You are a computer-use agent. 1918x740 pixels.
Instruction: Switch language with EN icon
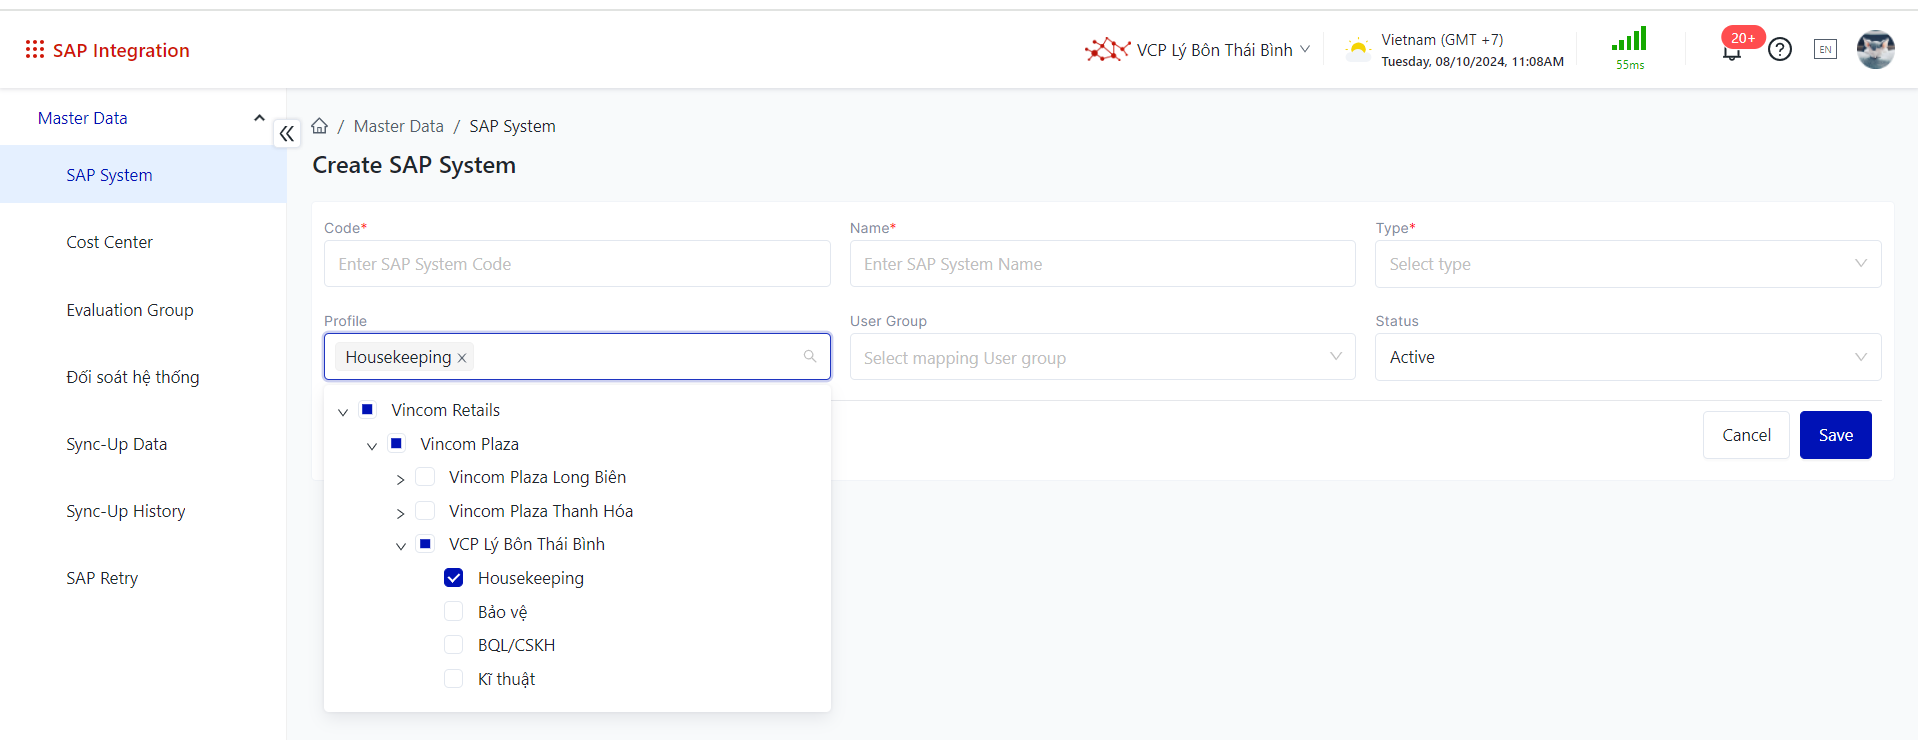[x=1825, y=49]
